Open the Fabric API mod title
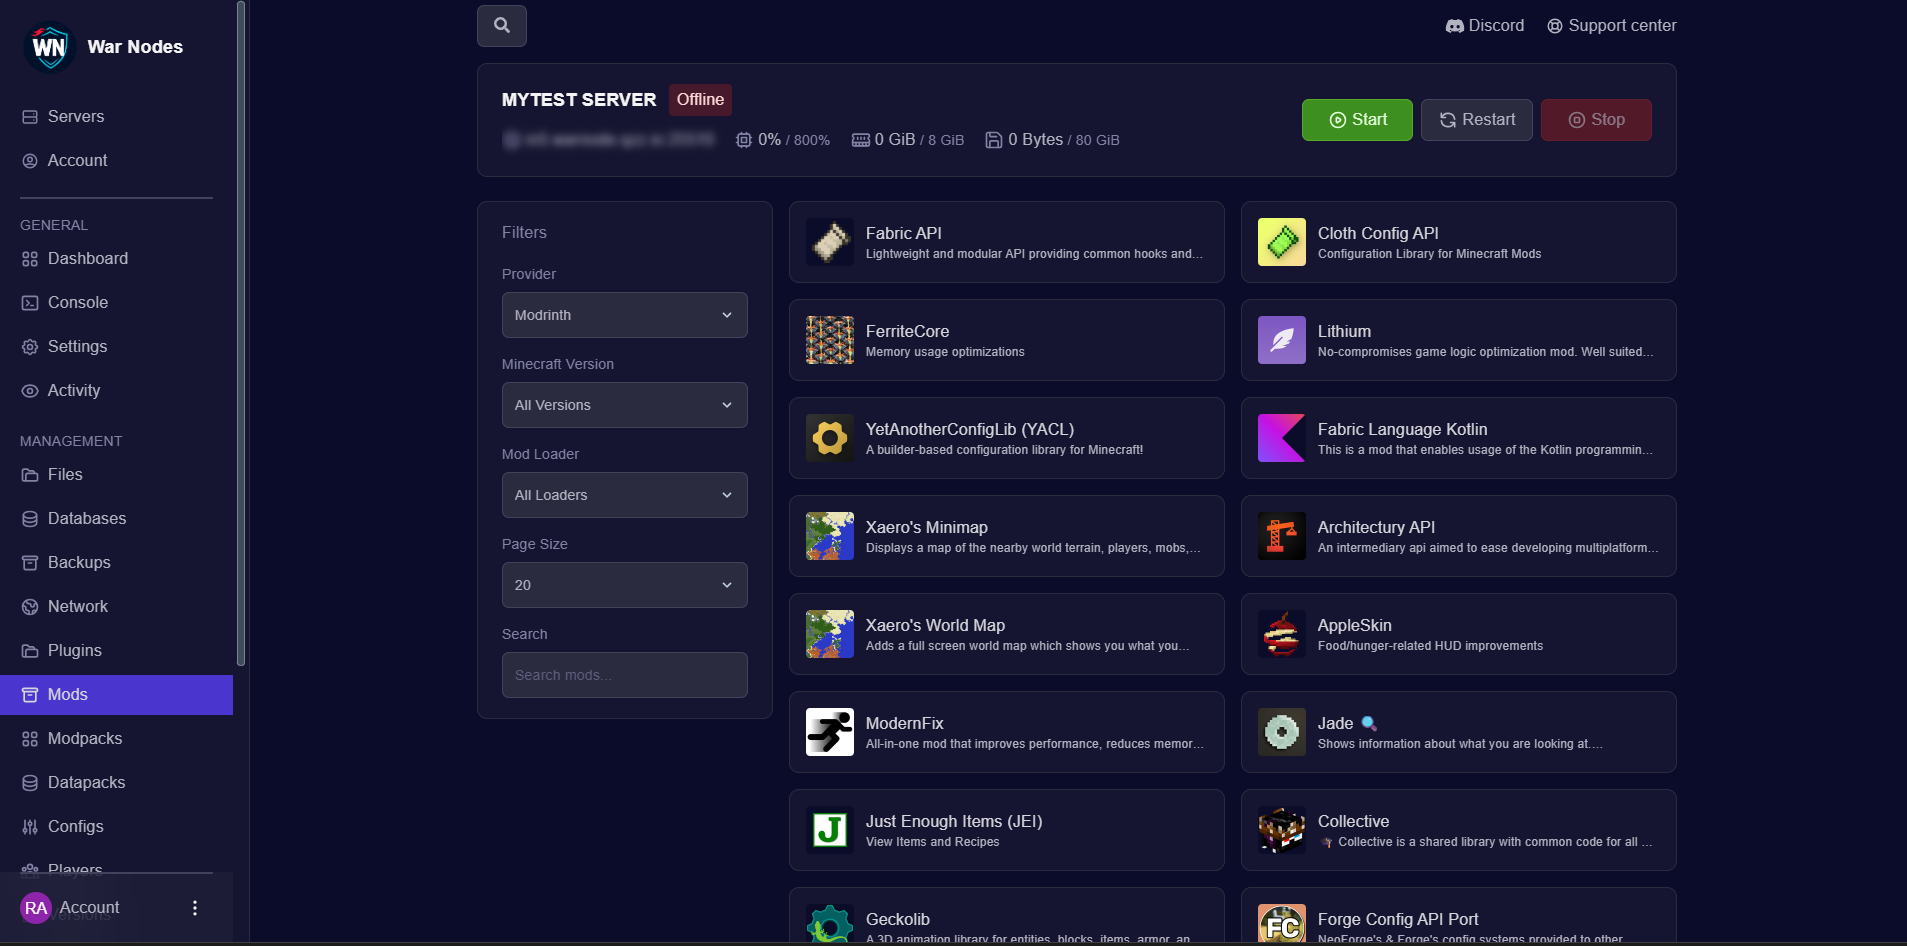 [x=904, y=233]
